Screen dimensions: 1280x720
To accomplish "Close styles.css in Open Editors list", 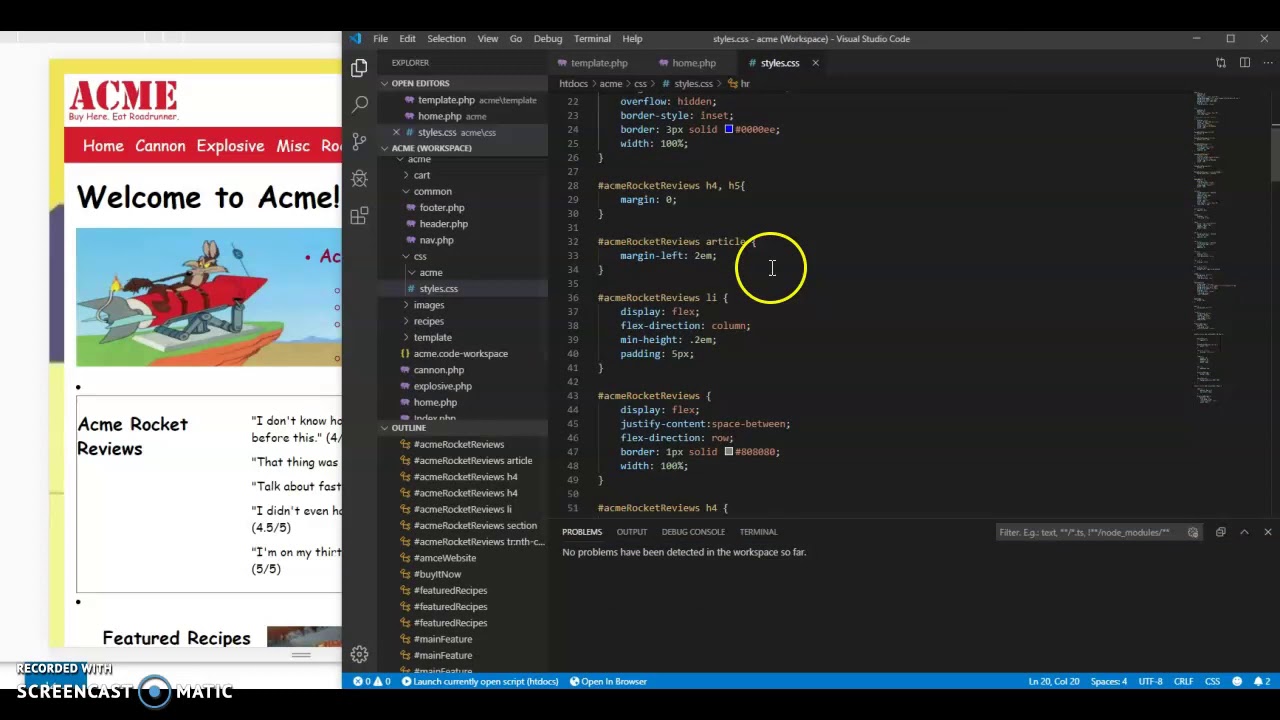I will click(396, 132).
